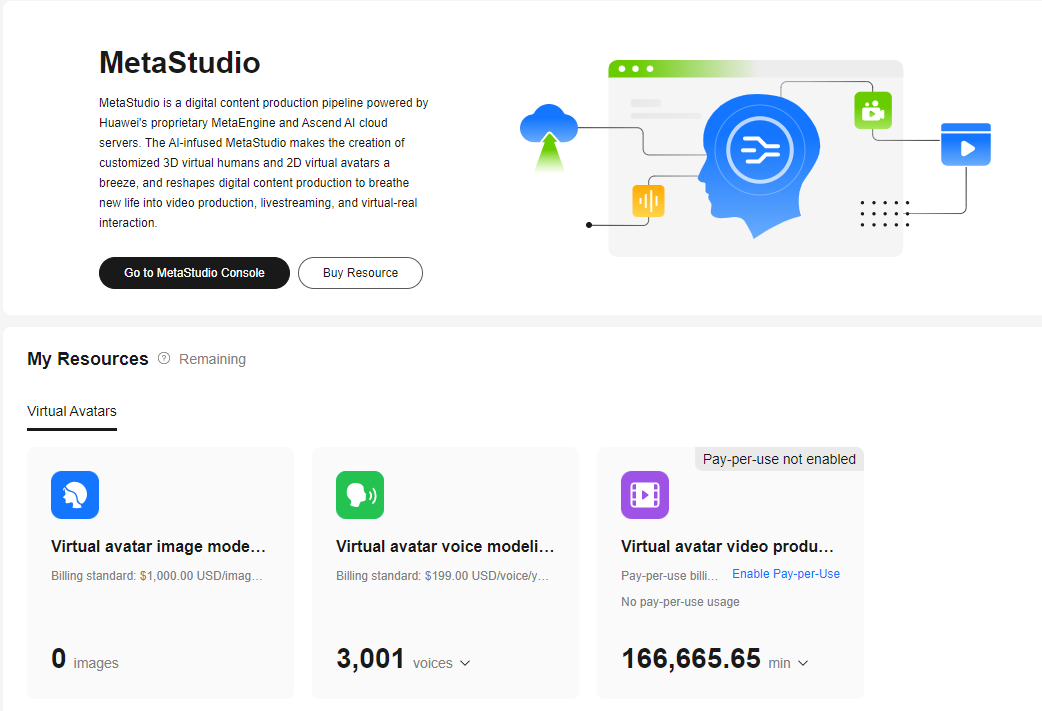Screen dimensions: 1042x711
Task: Click the Pay-per-use not enabled badge
Action: [780, 459]
